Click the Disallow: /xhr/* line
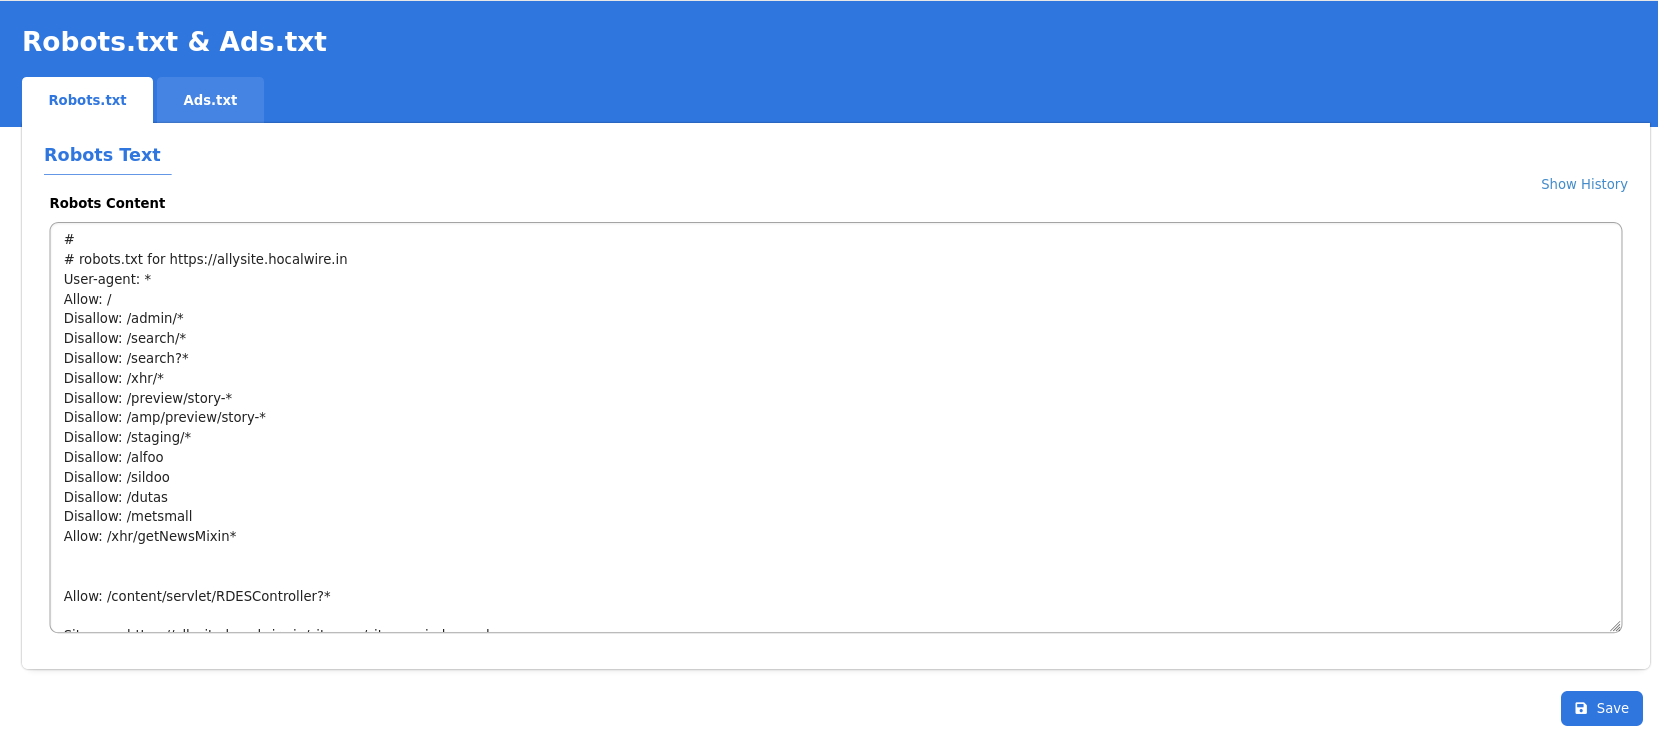The image size is (1658, 737). coord(114,378)
